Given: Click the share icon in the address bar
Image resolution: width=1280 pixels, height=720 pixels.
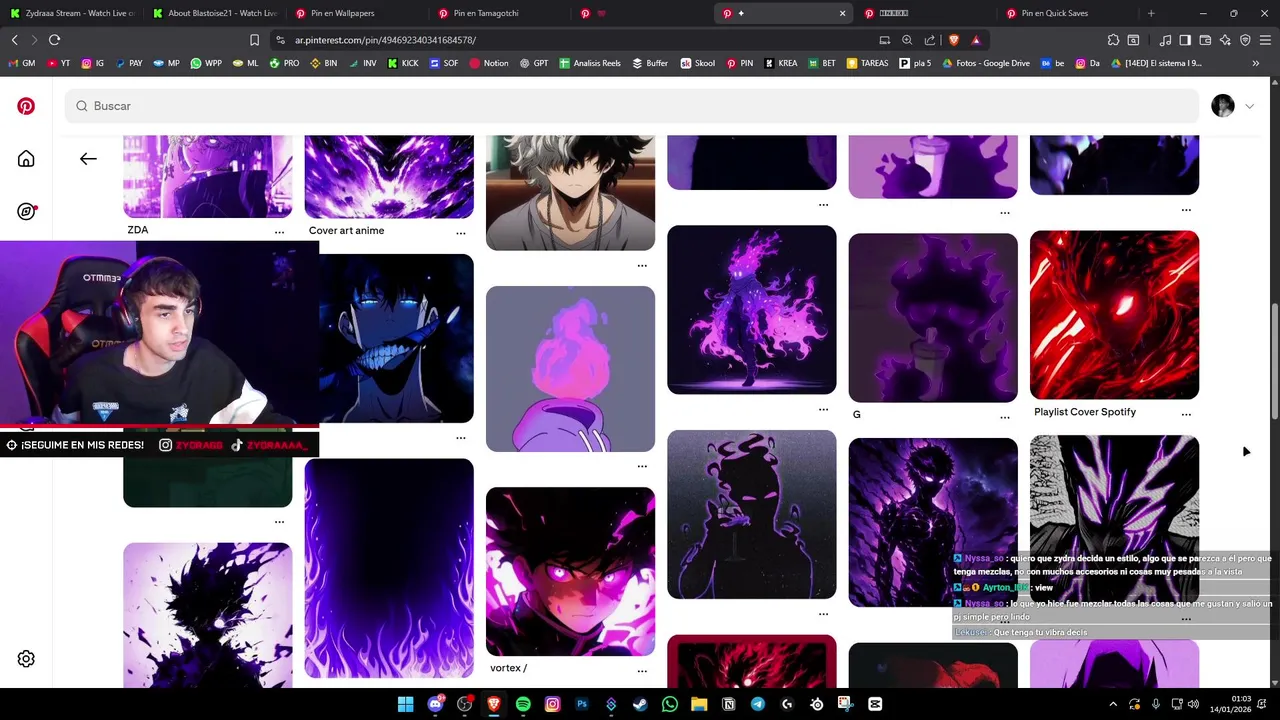Looking at the screenshot, I should (930, 40).
